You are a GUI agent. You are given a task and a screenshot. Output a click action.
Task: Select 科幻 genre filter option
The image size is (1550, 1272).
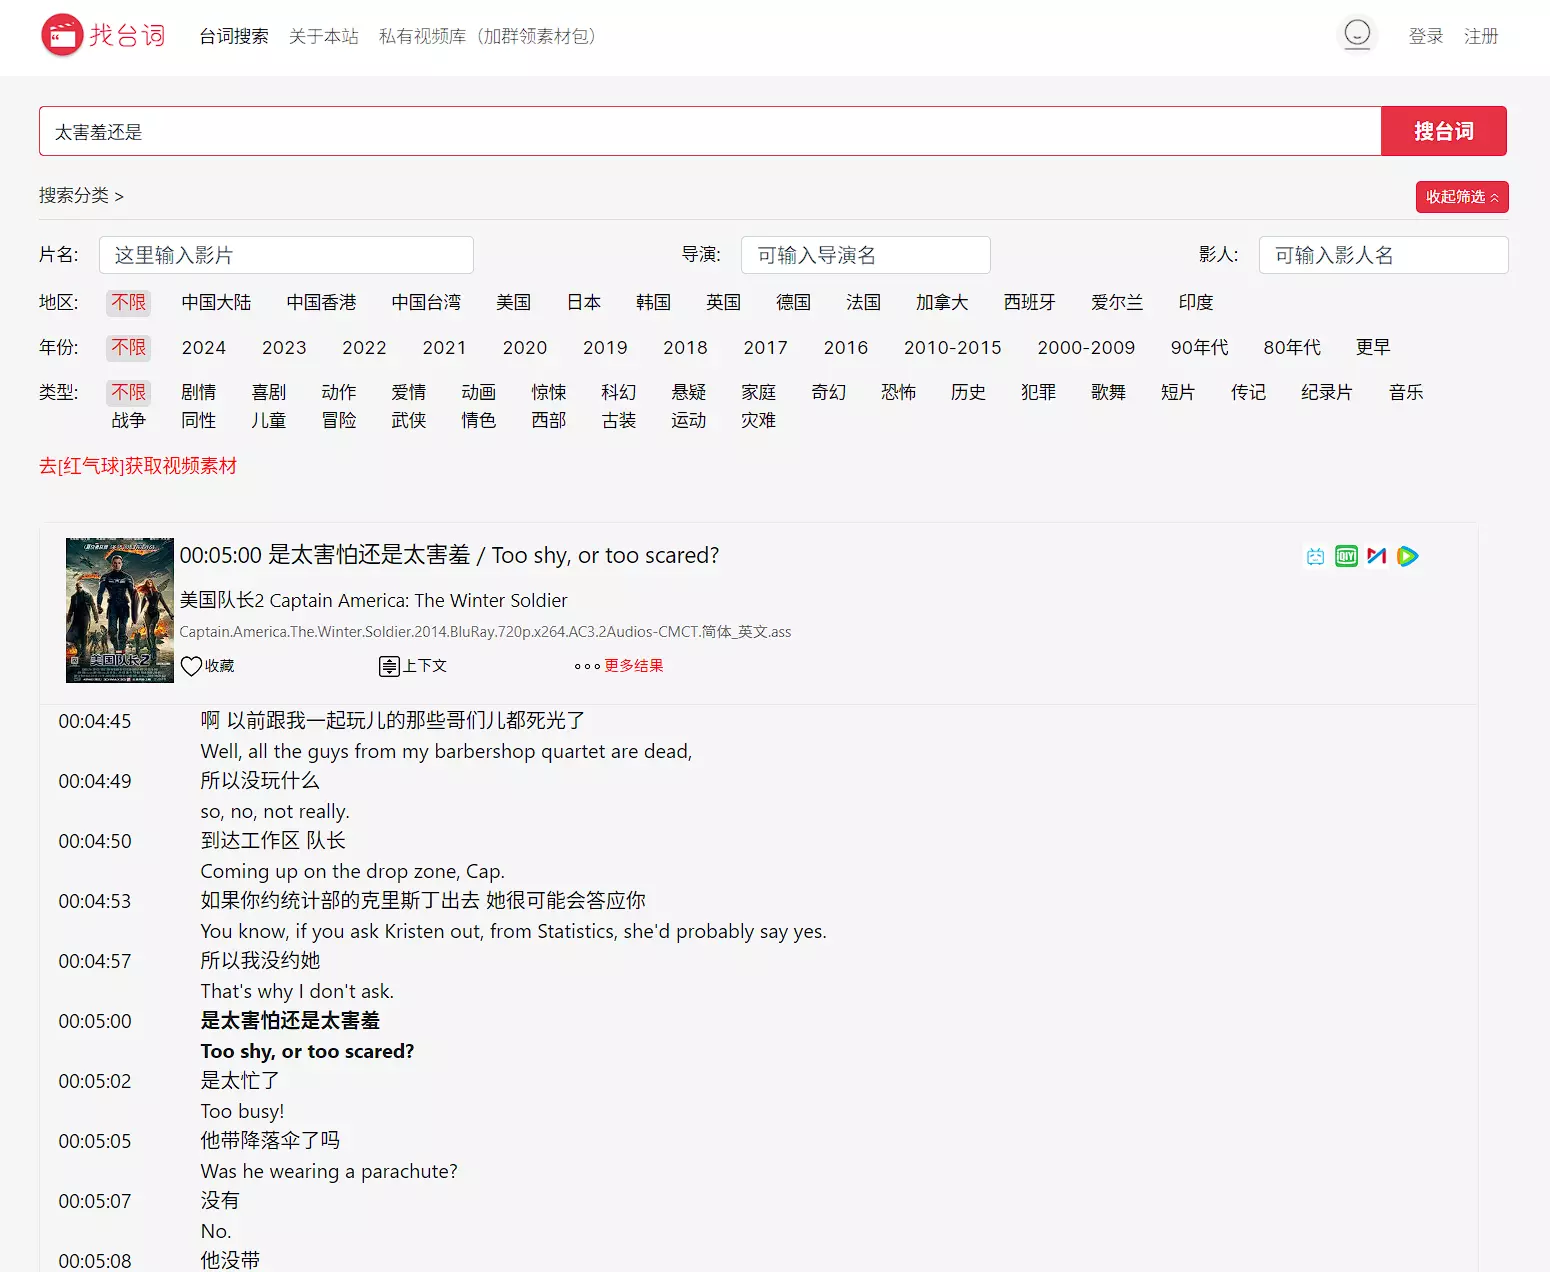point(618,392)
